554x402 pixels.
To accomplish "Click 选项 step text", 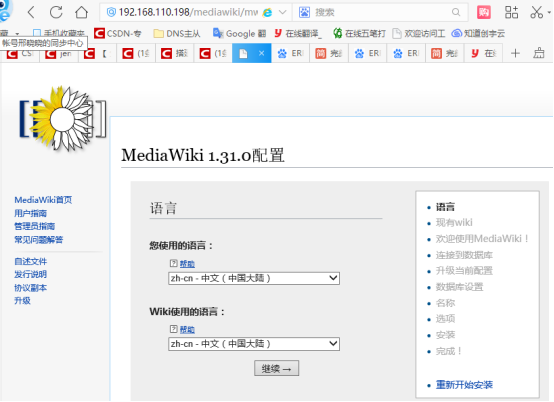I will click(x=445, y=319).
